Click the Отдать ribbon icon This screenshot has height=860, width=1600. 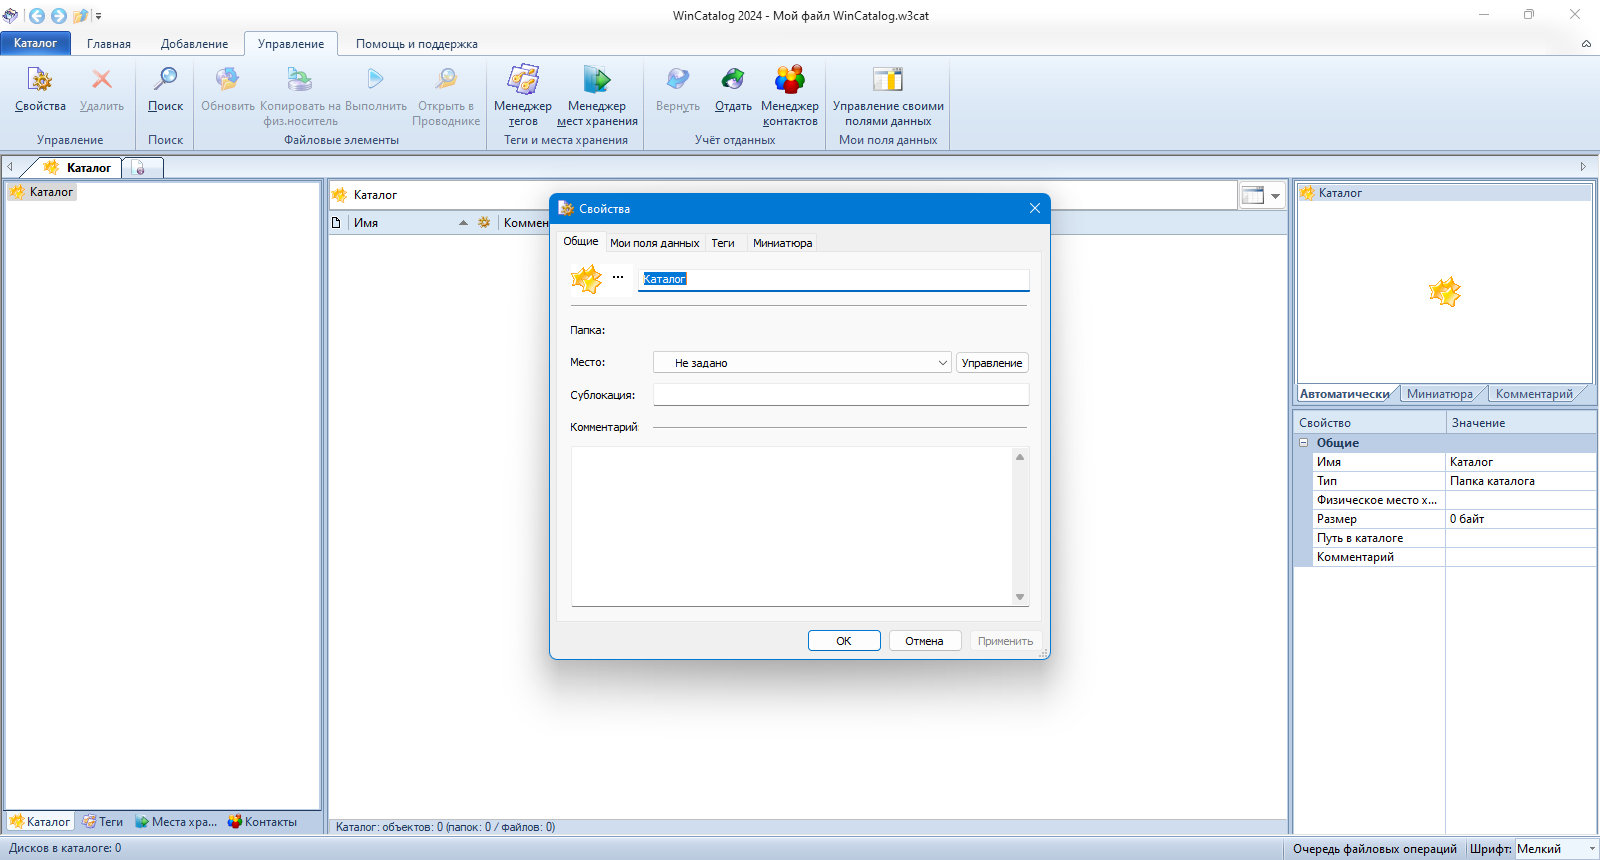point(733,80)
